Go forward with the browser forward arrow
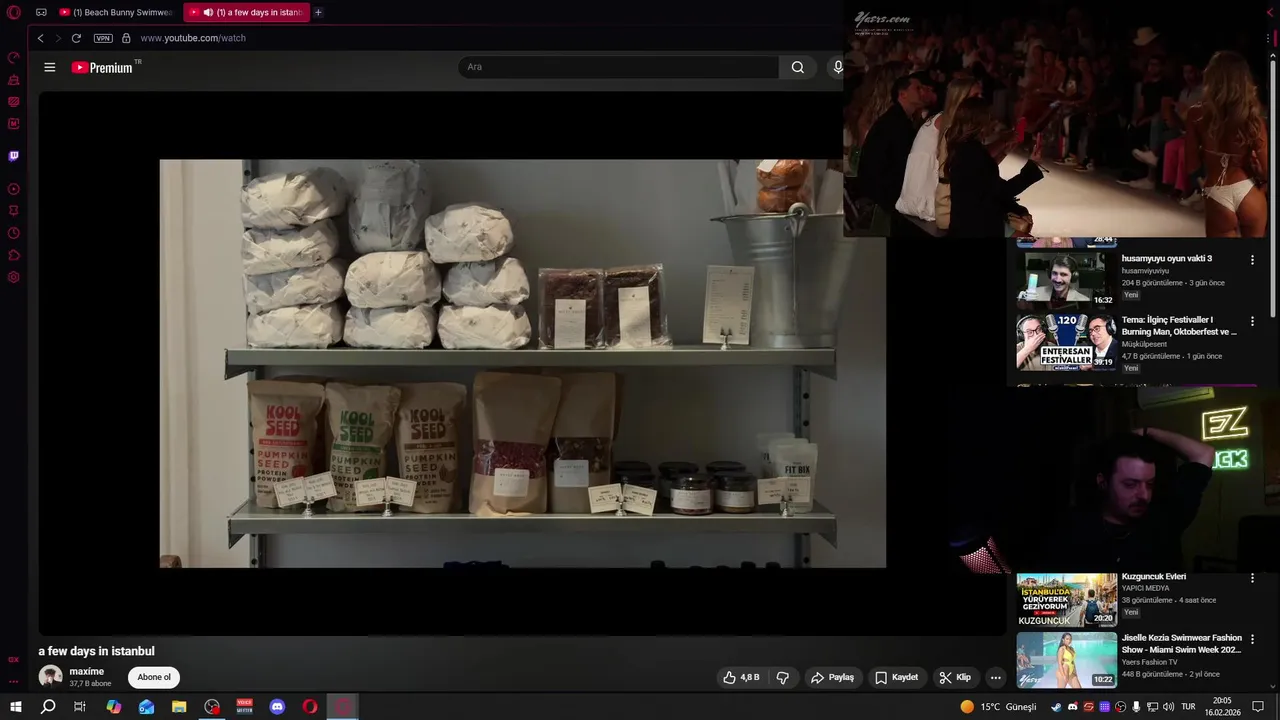Screen dimensions: 1280x720 (58, 38)
